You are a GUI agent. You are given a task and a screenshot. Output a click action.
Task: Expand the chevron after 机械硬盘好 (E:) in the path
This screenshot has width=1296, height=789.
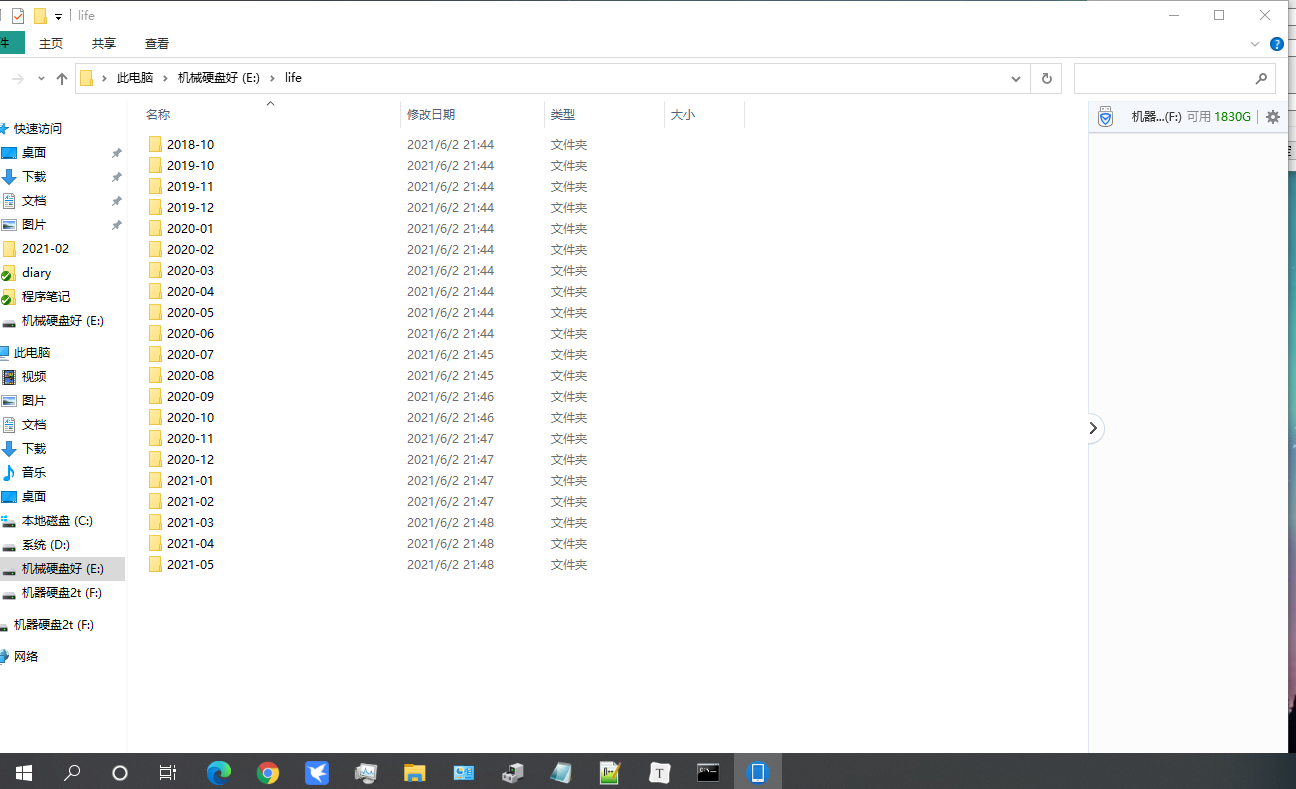[272, 78]
